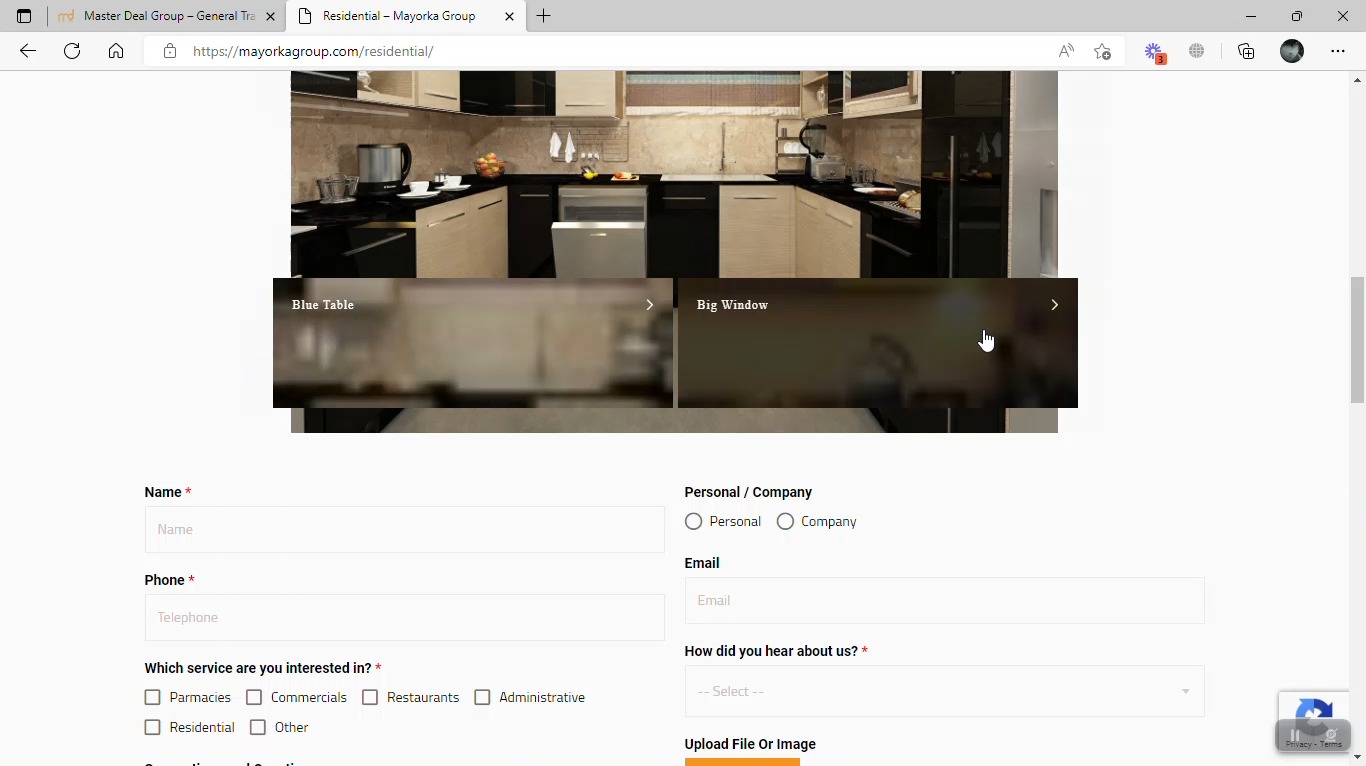
Task: Add this page to favorites star icon
Action: [x=1102, y=51]
